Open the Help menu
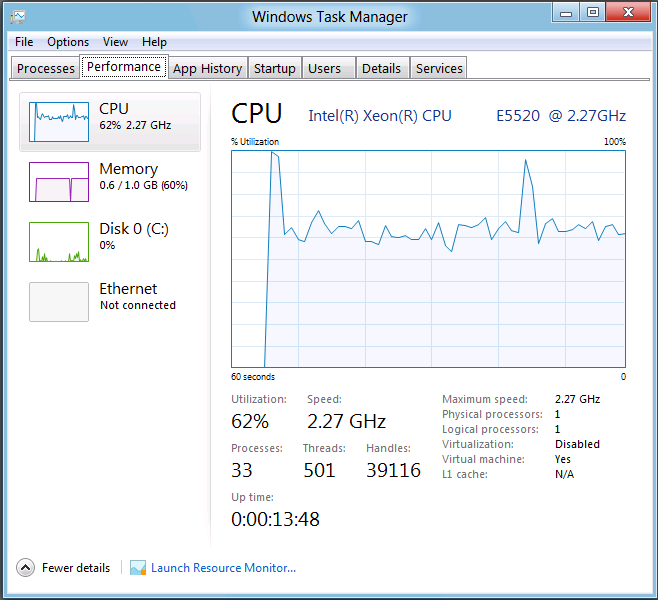This screenshot has width=658, height=600. pos(154,42)
